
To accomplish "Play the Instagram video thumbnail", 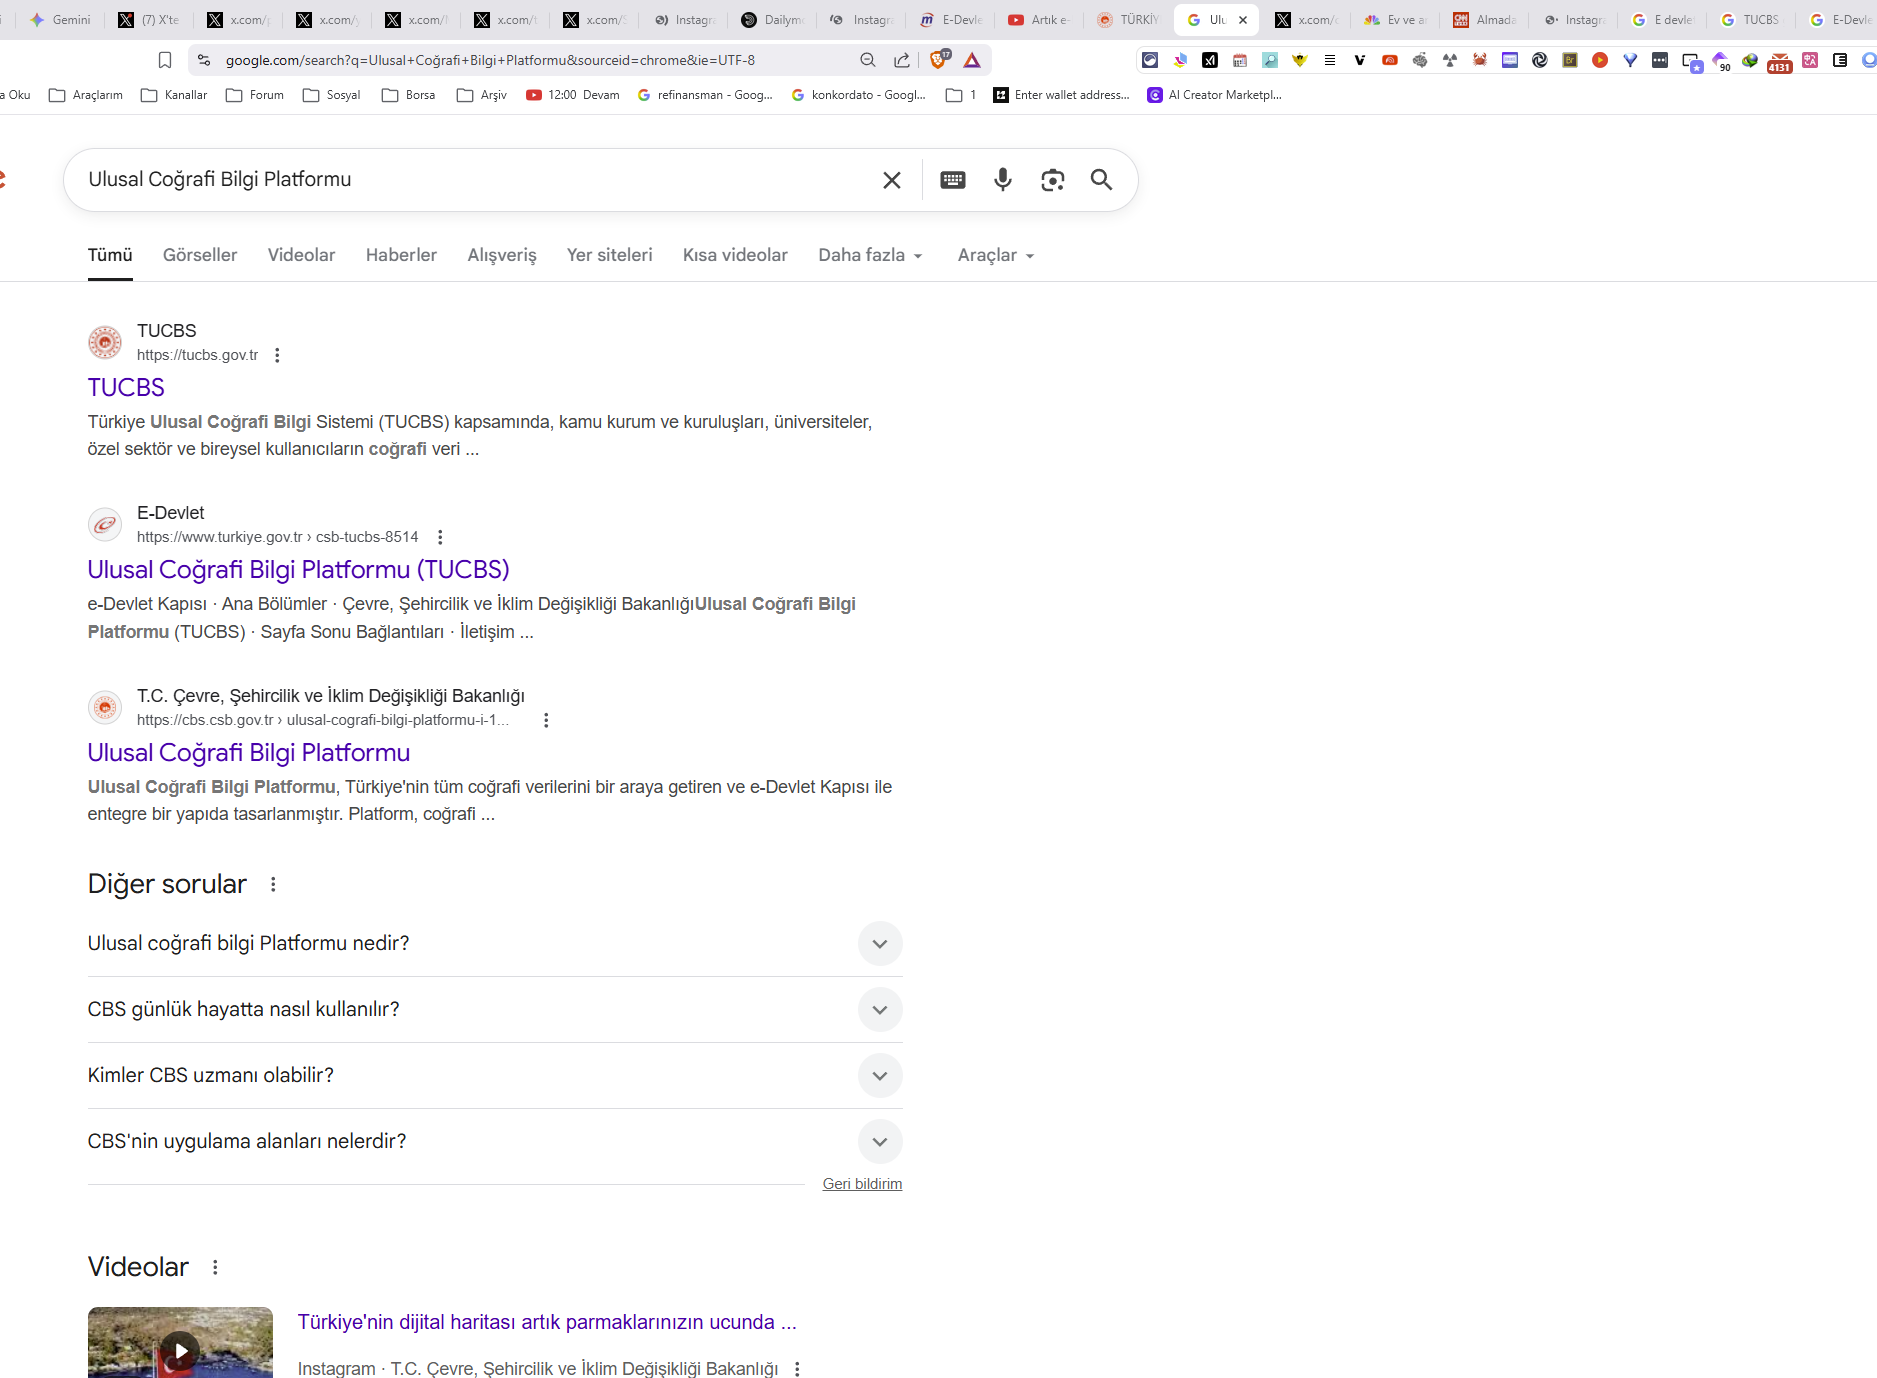I will pos(180,1343).
